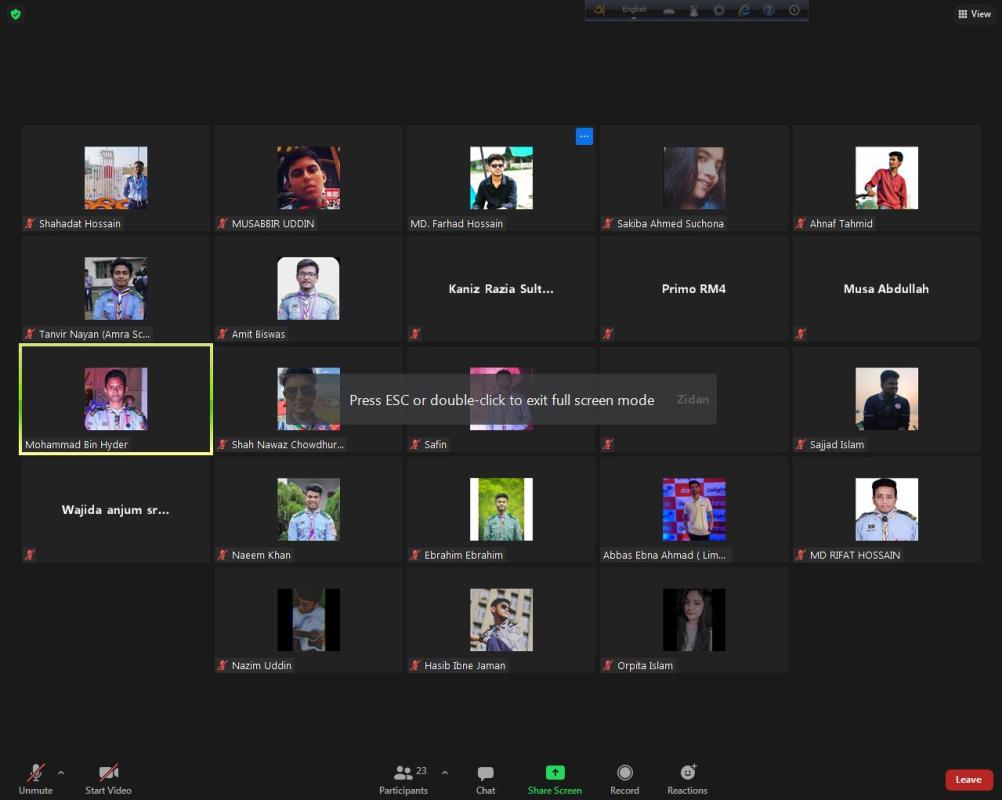Click the muted mic indicator on Amit Biswas's tile
The height and width of the screenshot is (800, 1002).
(x=222, y=333)
